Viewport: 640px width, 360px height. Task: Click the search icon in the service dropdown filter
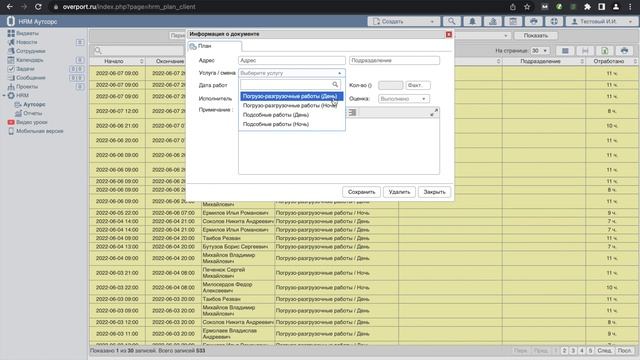coord(335,84)
